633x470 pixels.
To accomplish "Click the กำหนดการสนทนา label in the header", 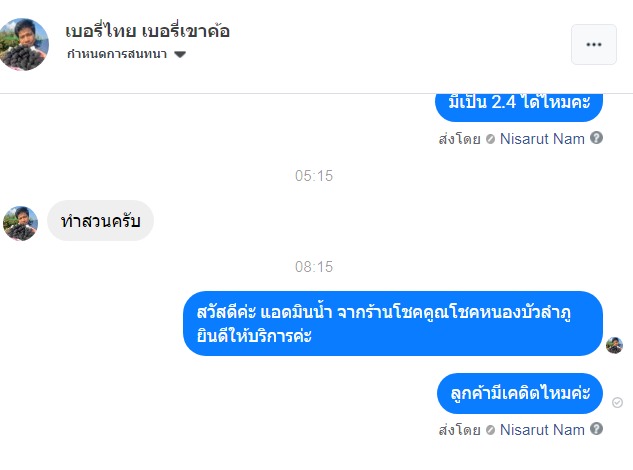I will click(x=118, y=55).
